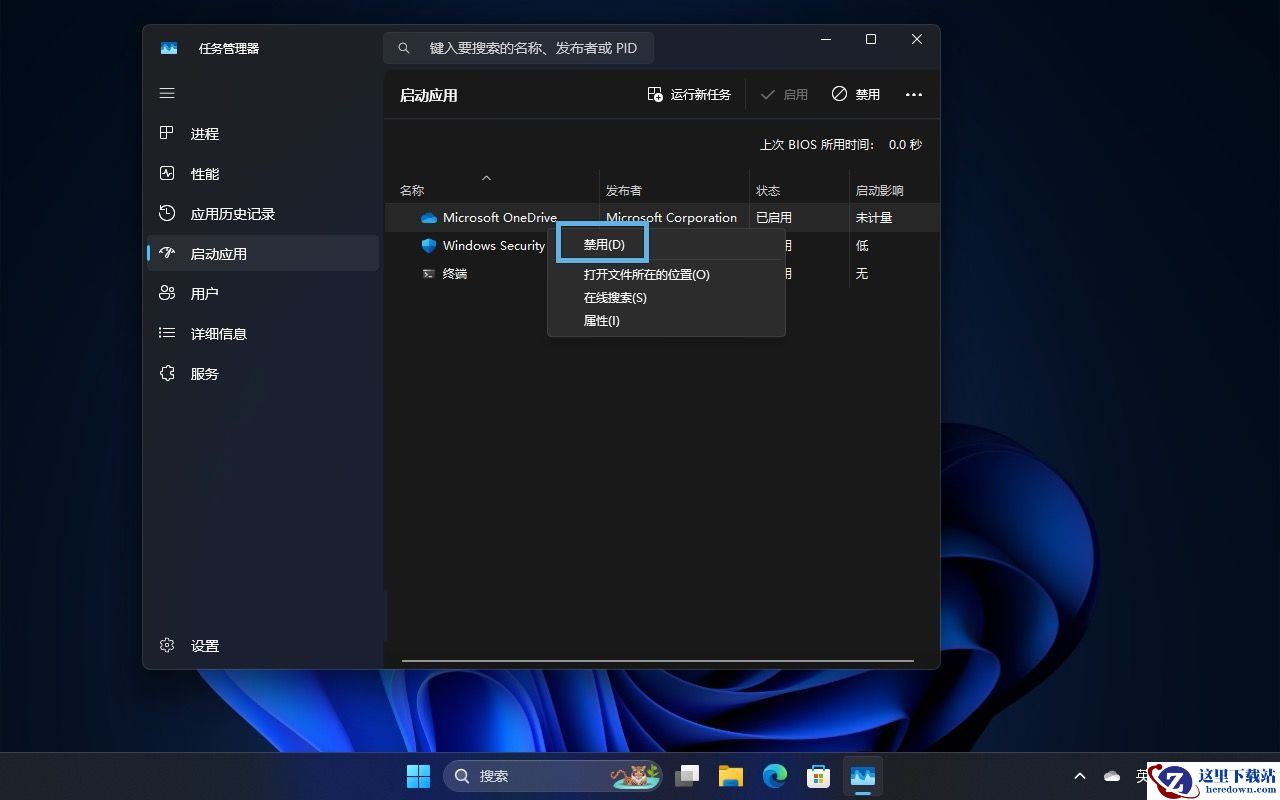
Task: Click the 禁用 toolbar button
Action: 856,95
